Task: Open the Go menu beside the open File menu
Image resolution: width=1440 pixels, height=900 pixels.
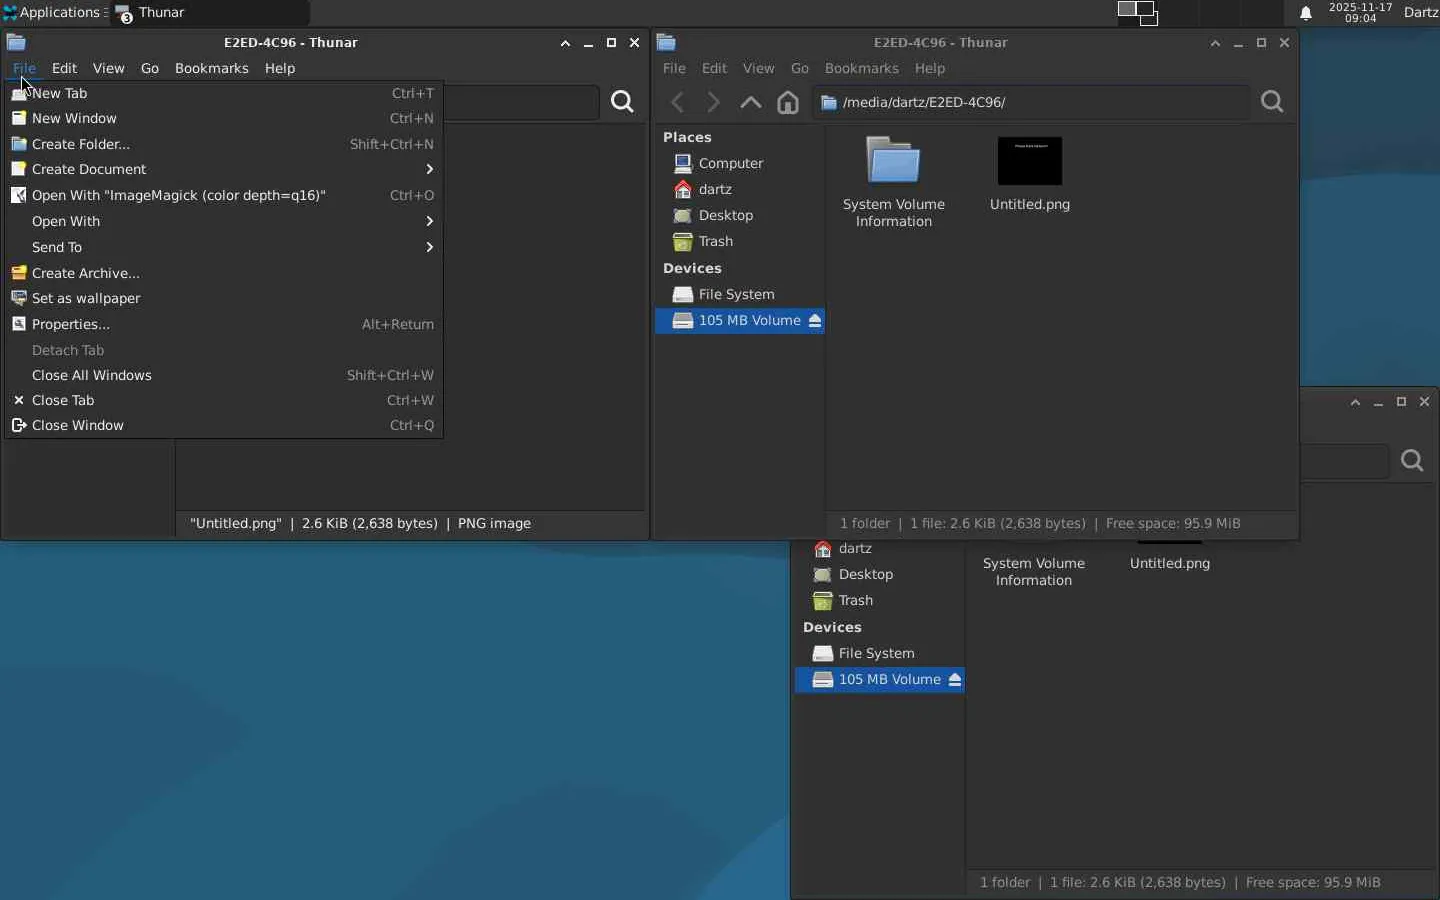Action: pos(150,68)
